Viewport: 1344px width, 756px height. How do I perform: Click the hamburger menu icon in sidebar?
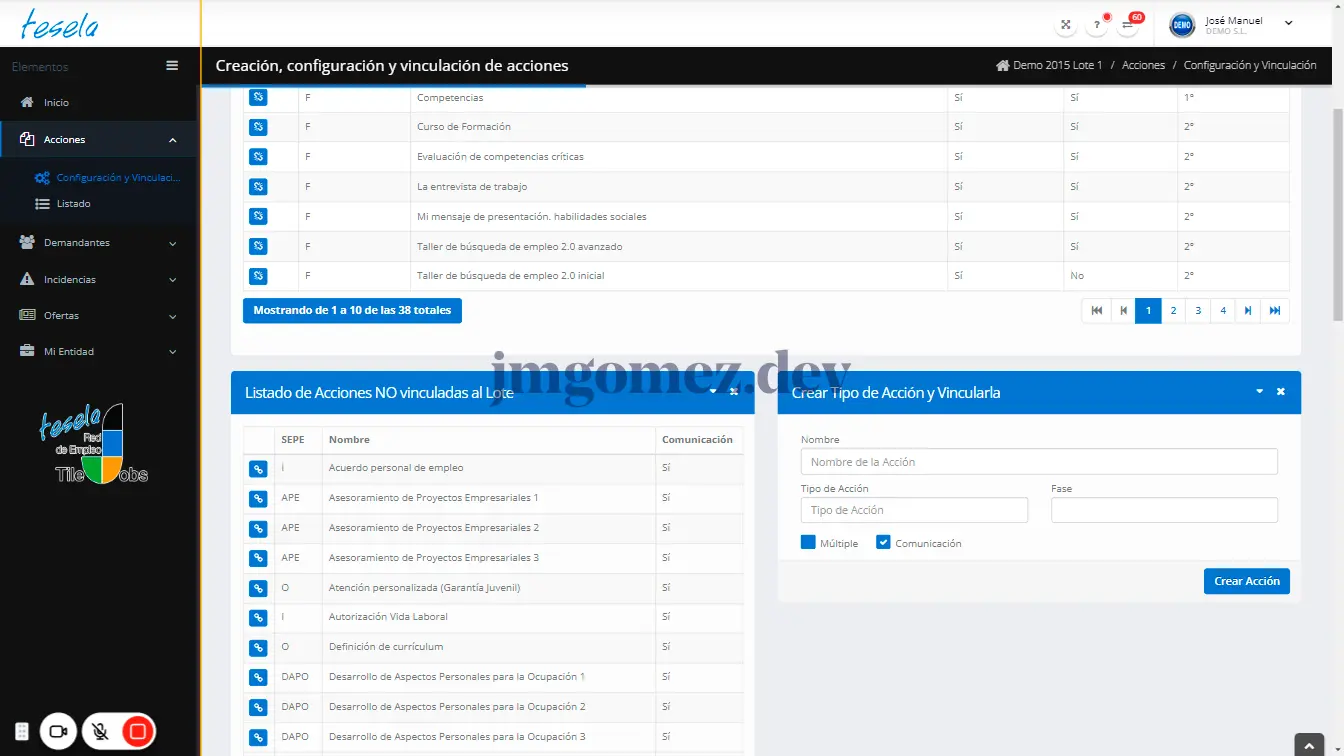172,66
